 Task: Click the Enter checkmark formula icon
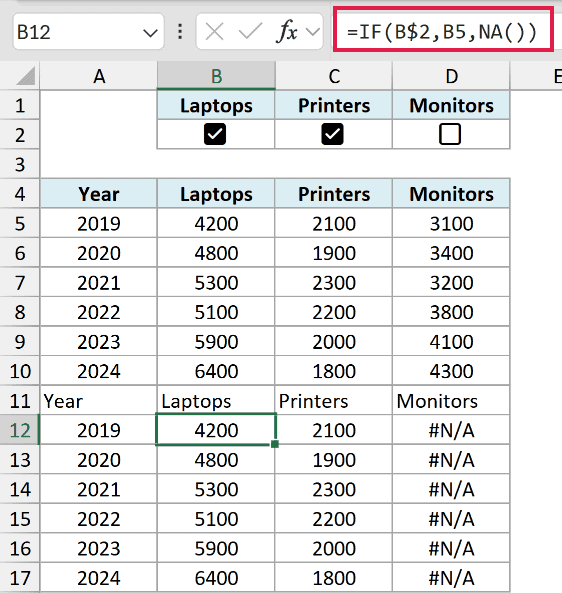pyautogui.click(x=250, y=32)
